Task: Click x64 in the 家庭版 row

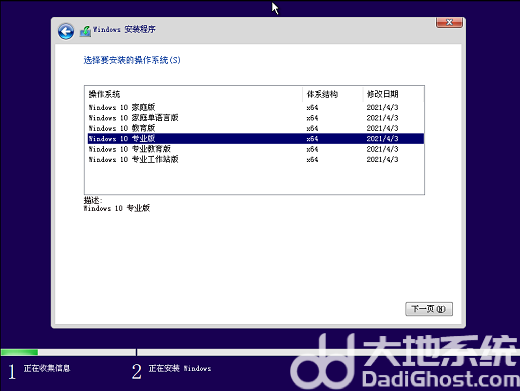Action: point(312,107)
